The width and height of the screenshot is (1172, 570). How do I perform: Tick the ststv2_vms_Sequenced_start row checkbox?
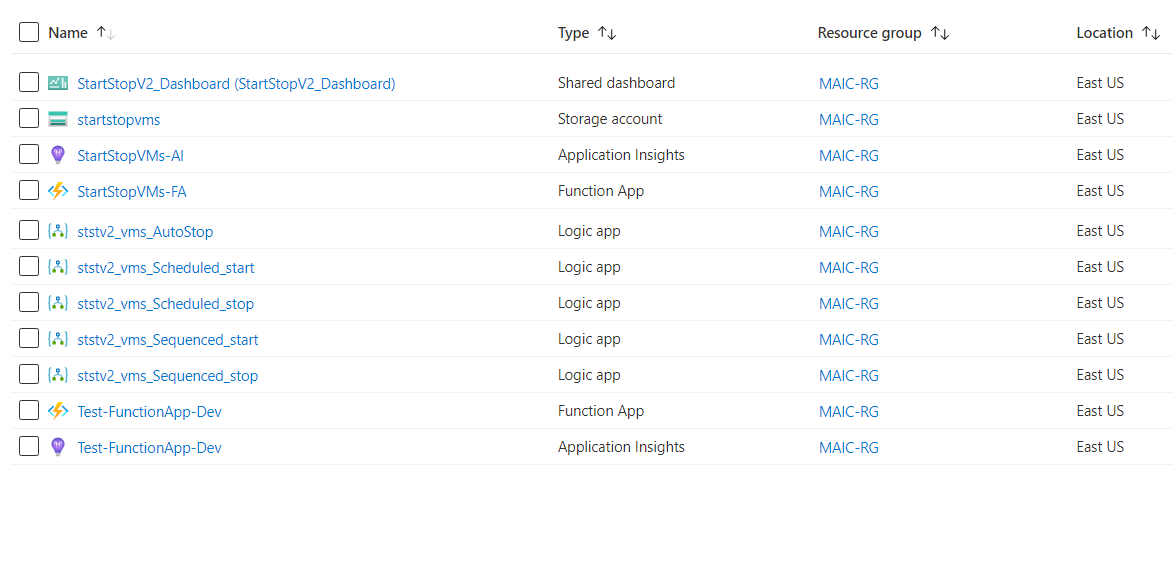point(29,338)
